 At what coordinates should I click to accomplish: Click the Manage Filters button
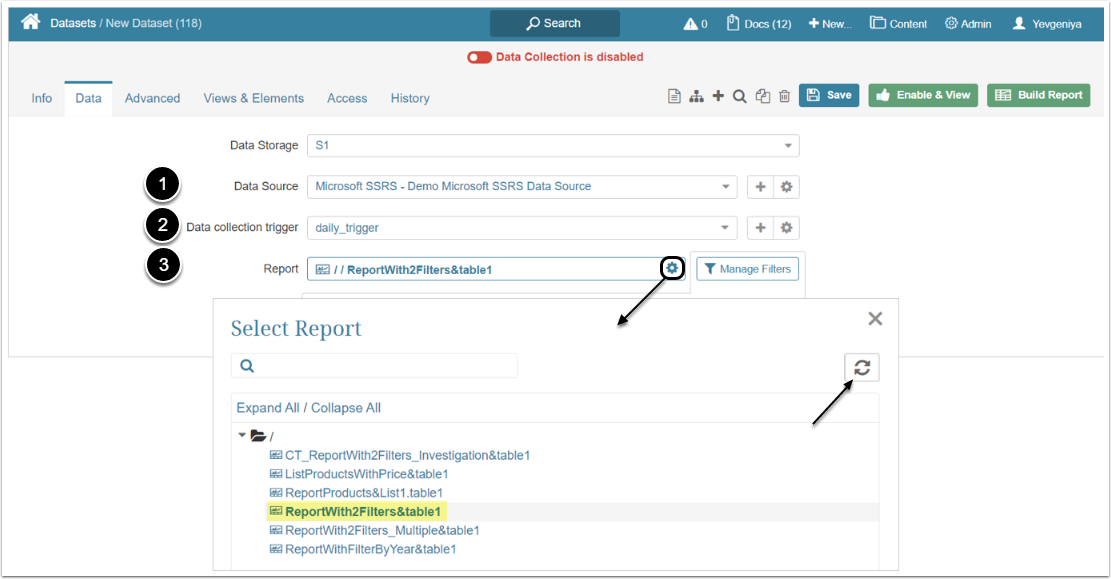click(x=748, y=269)
